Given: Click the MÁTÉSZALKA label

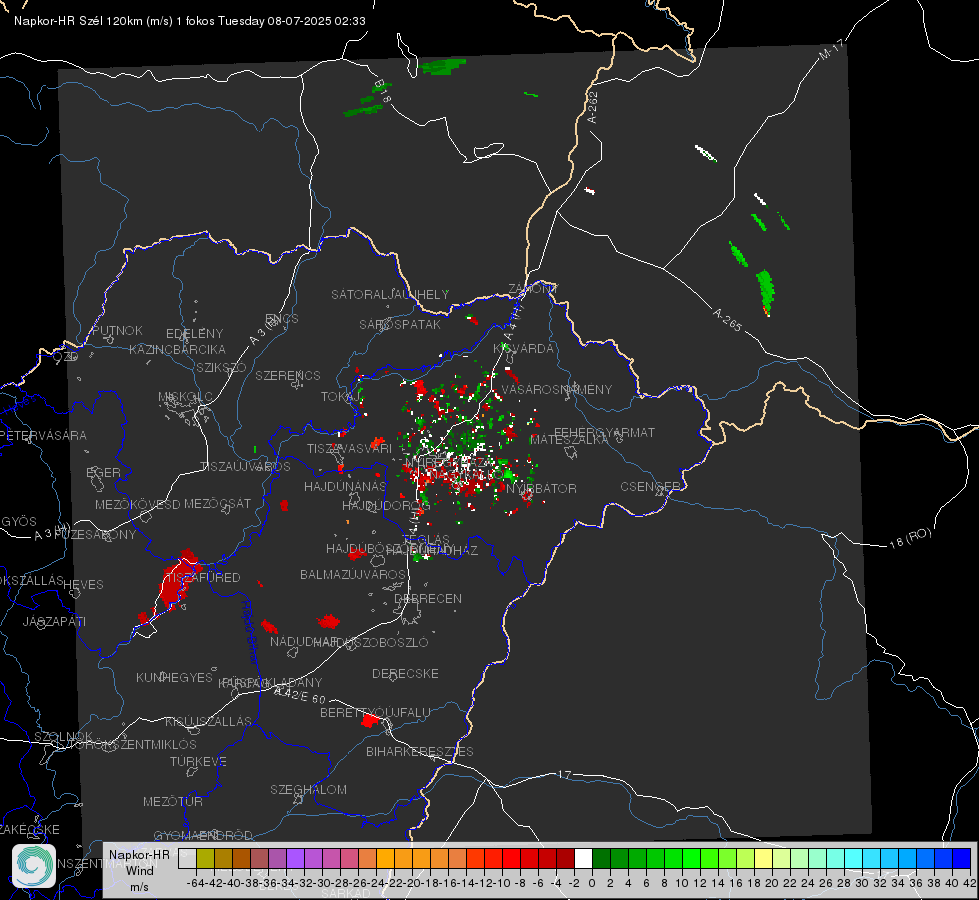Looking at the screenshot, I should click(569, 440).
